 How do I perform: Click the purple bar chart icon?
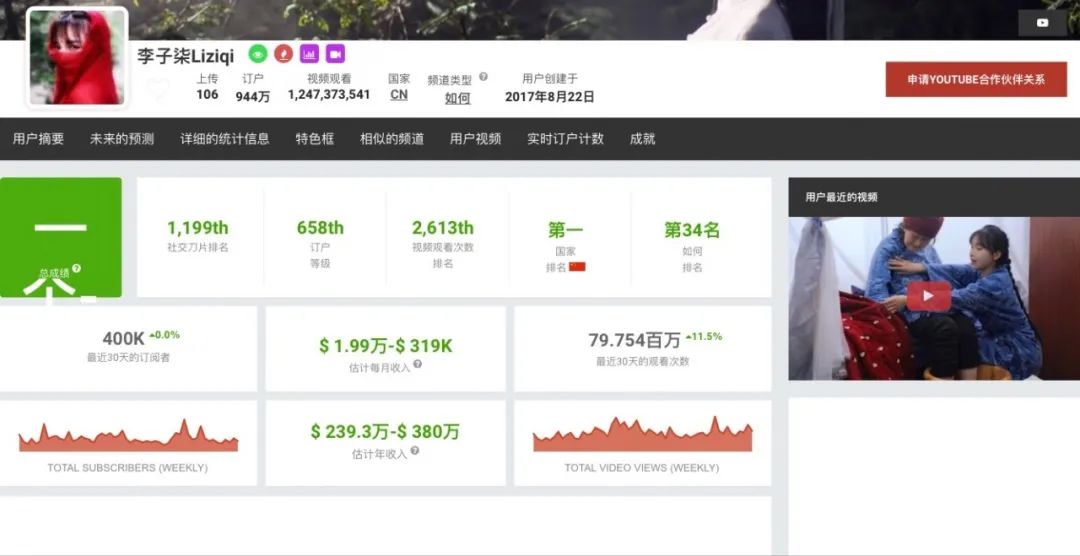tap(309, 54)
